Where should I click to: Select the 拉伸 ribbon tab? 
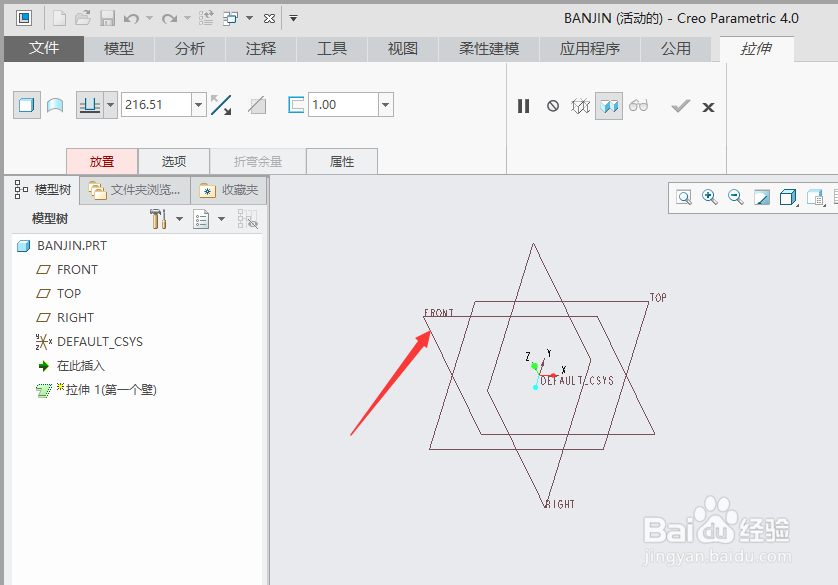756,49
